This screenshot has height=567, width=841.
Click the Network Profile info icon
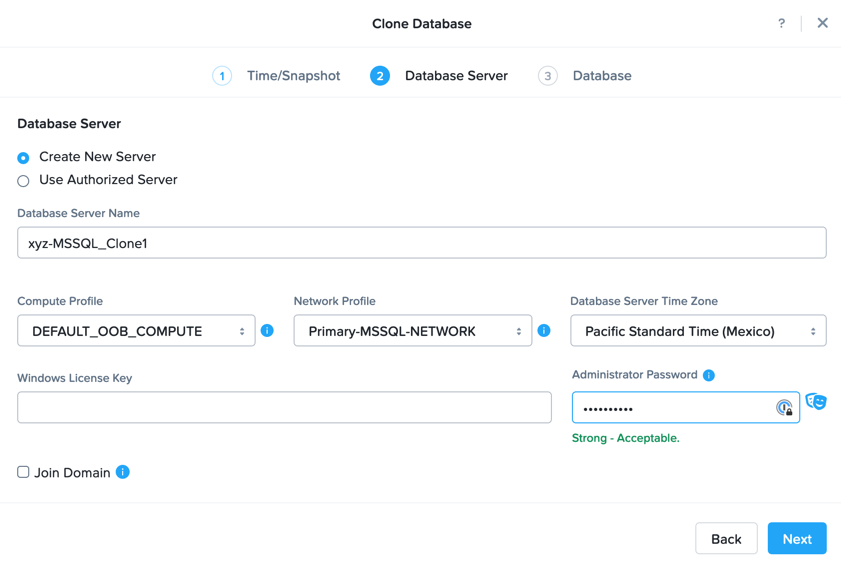coord(544,330)
